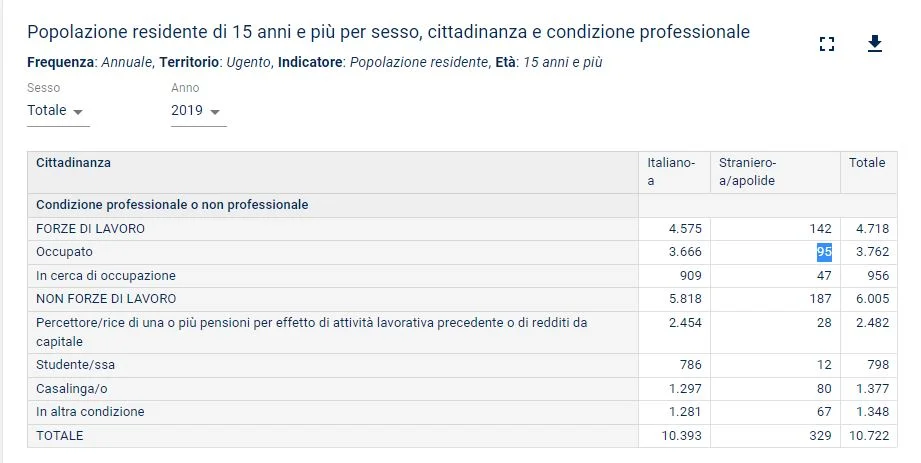This screenshot has width=921, height=463.
Task: Click the arrow next to 2019
Action: [x=215, y=112]
